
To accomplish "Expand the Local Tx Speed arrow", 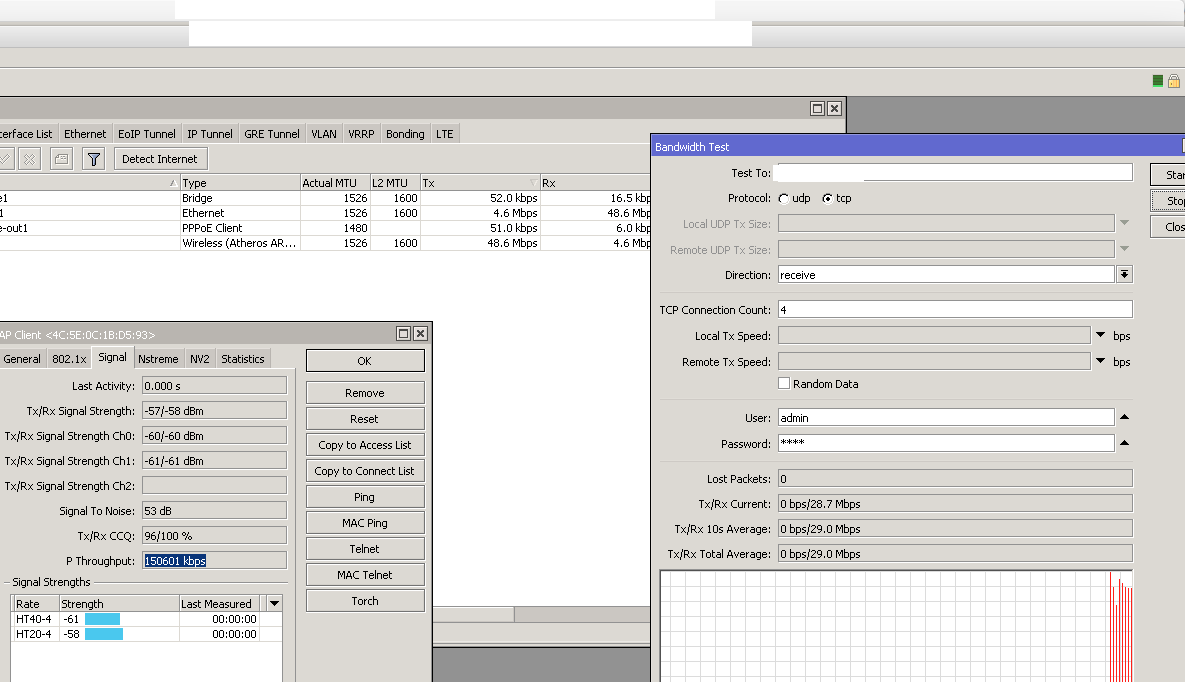I will point(1100,335).
